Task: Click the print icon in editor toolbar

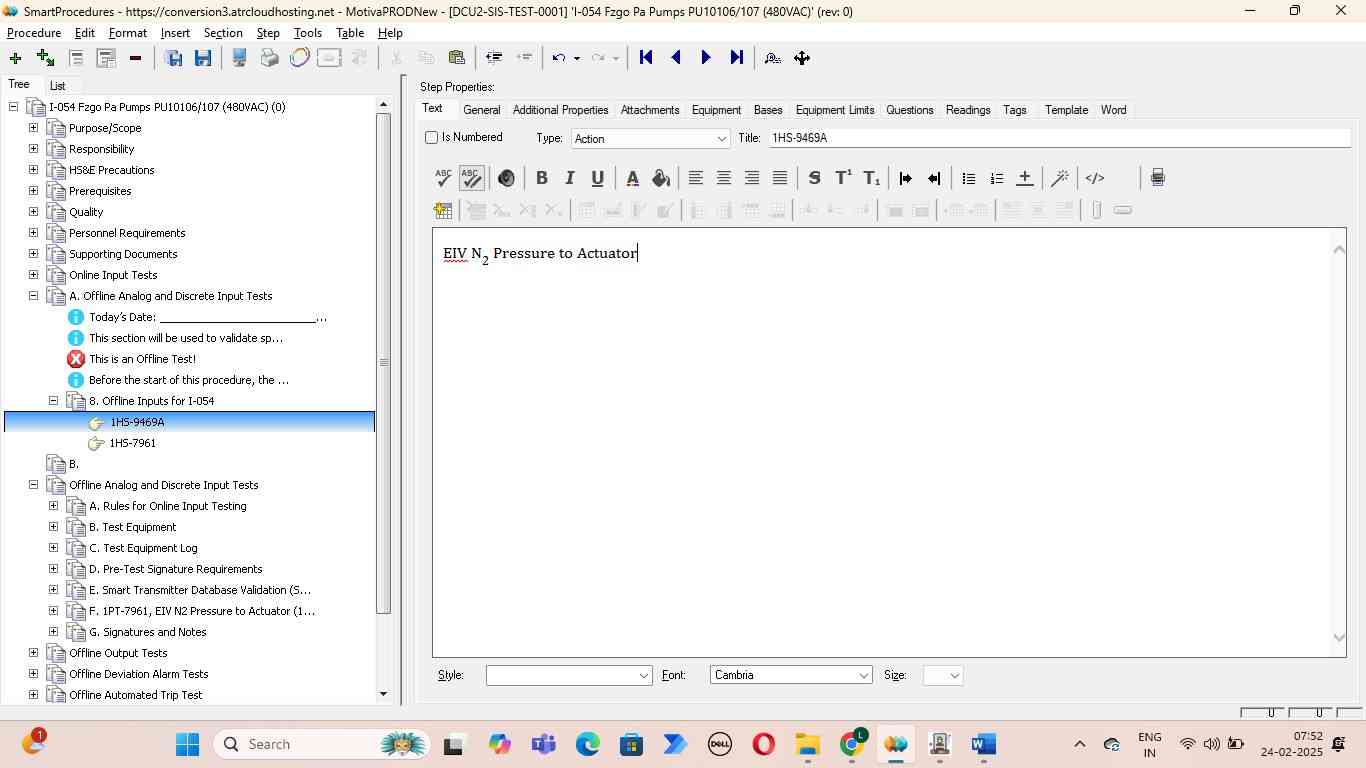Action: coord(1157,178)
